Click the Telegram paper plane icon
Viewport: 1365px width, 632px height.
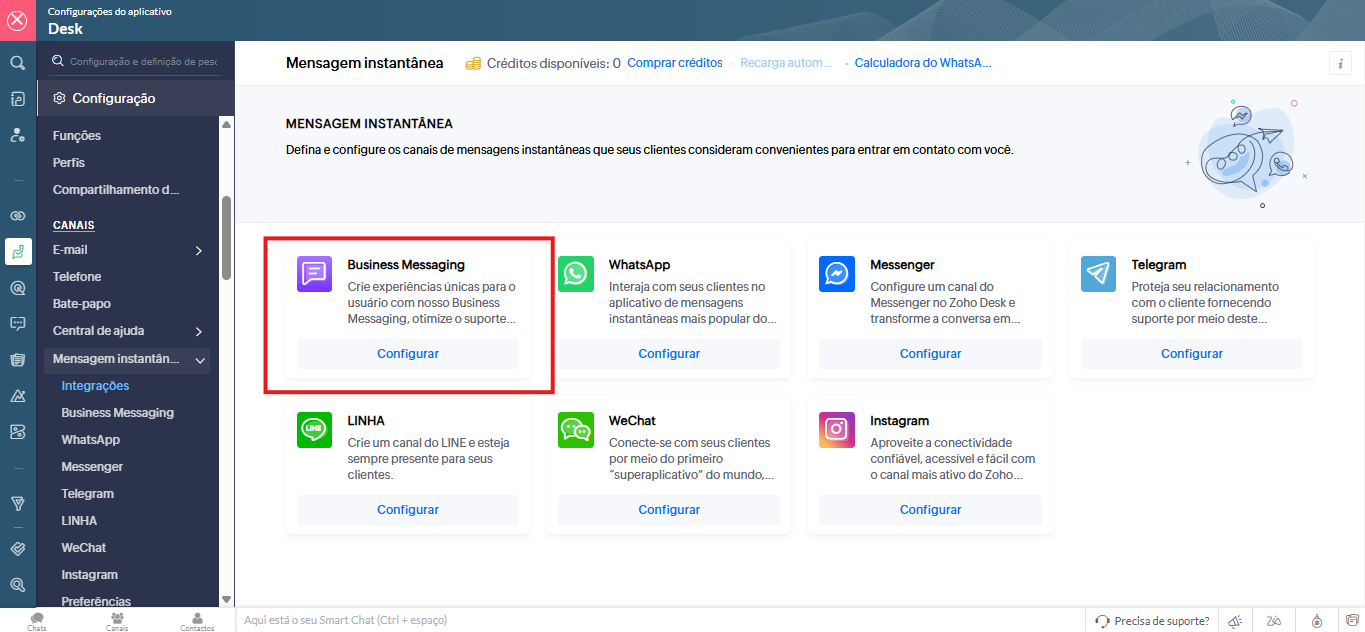pos(1098,274)
